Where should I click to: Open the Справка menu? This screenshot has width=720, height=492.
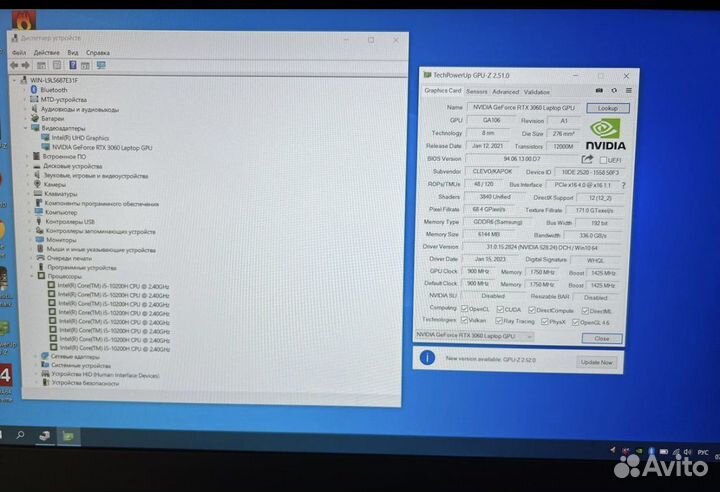point(98,53)
